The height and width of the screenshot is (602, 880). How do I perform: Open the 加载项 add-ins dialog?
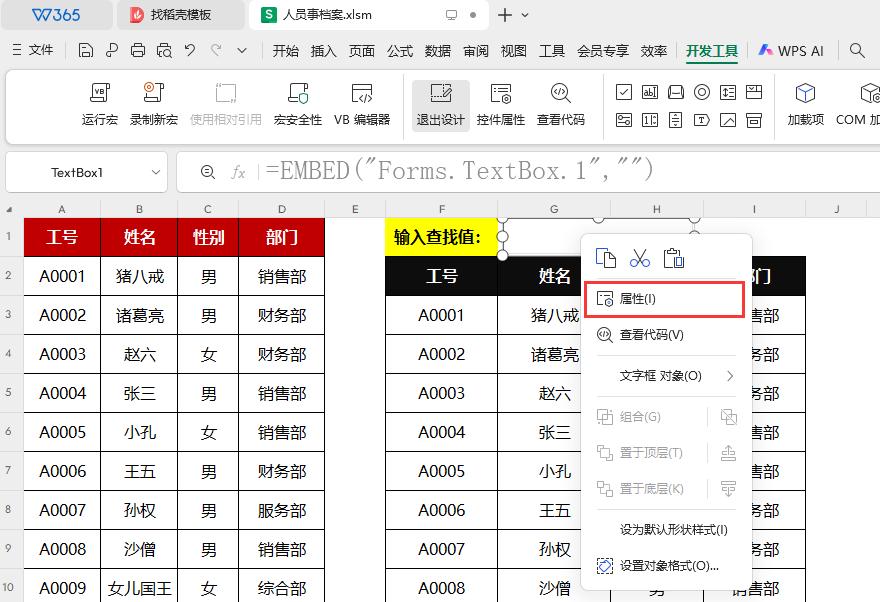tap(805, 104)
